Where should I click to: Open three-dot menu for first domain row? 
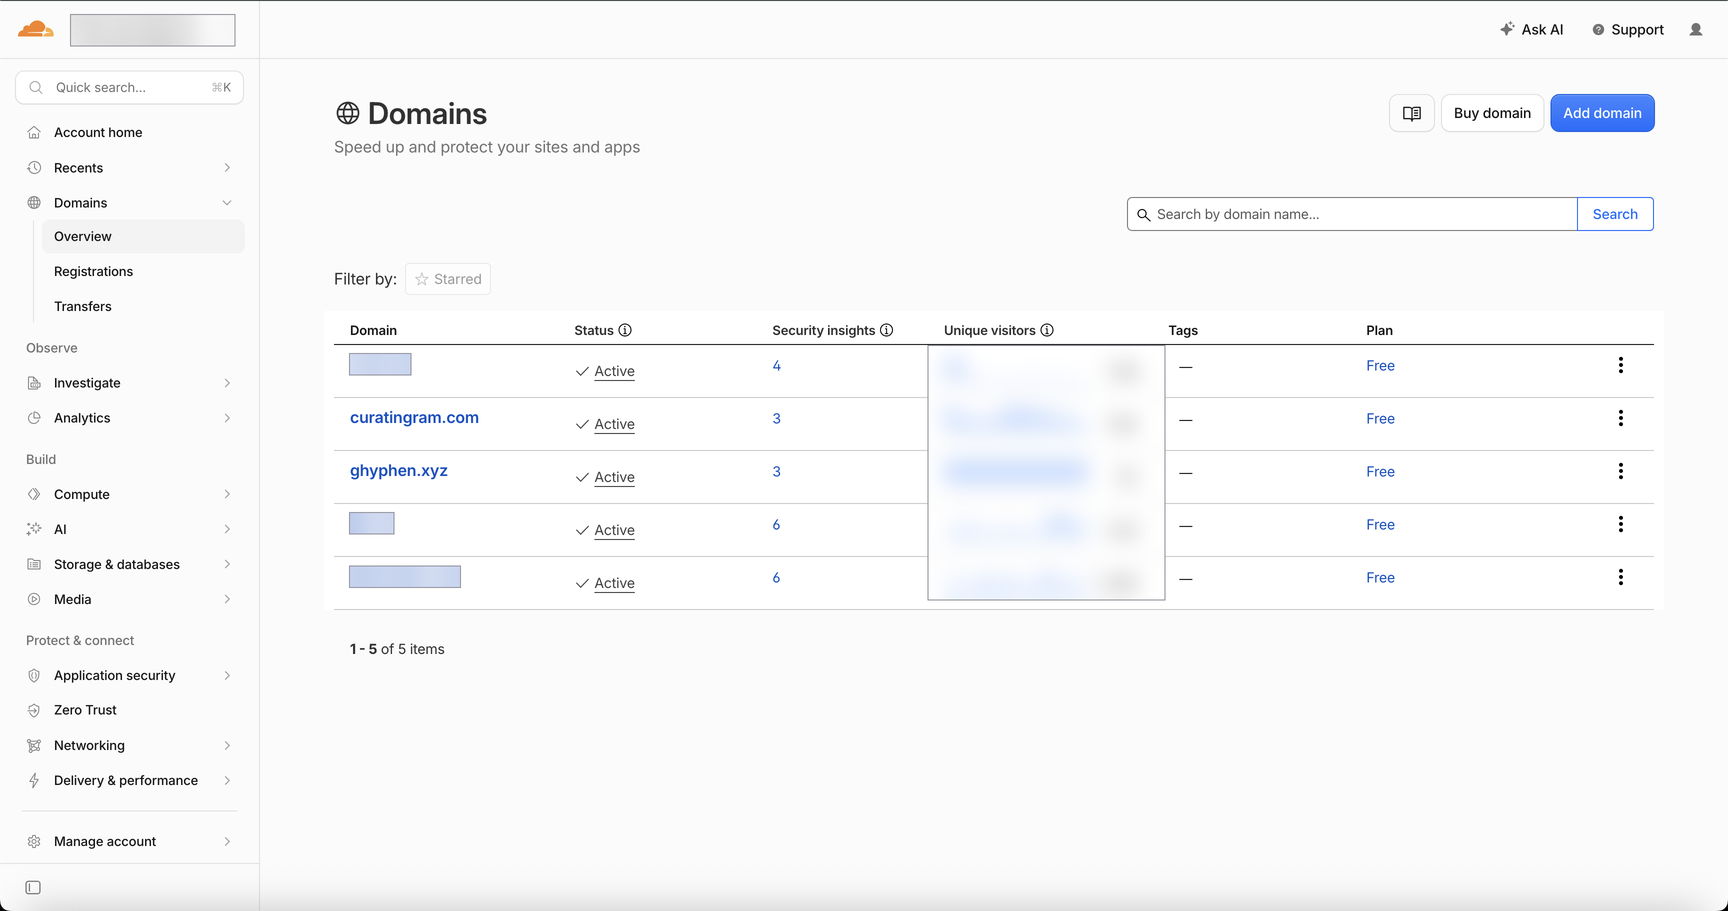coord(1621,365)
